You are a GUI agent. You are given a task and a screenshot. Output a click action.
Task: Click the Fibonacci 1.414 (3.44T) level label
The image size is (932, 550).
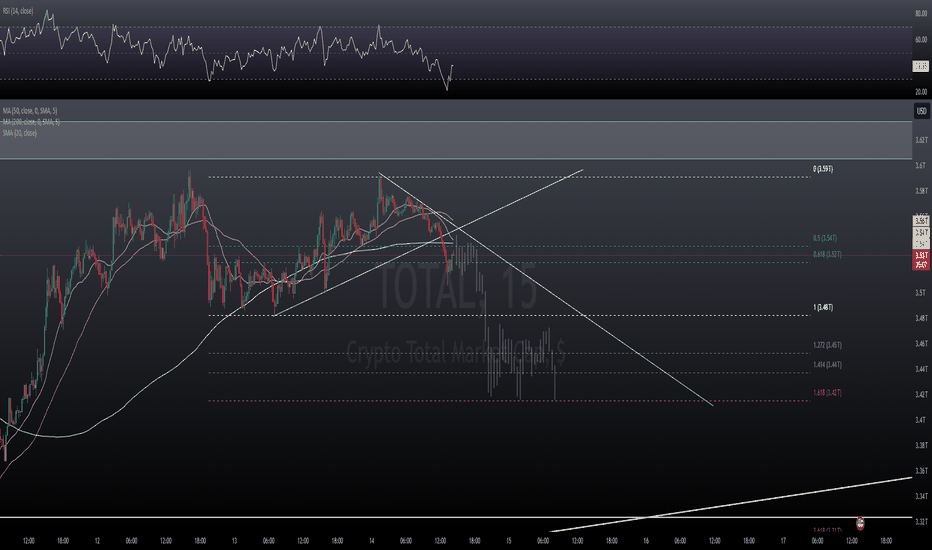pos(827,364)
